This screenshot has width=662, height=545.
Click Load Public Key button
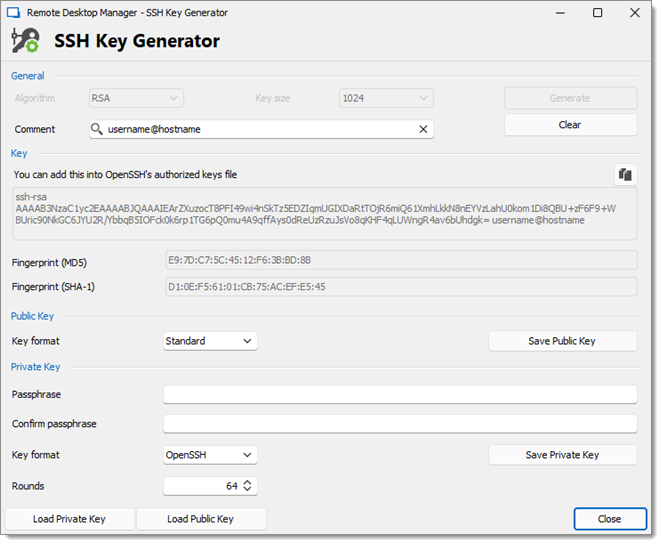coord(201,519)
